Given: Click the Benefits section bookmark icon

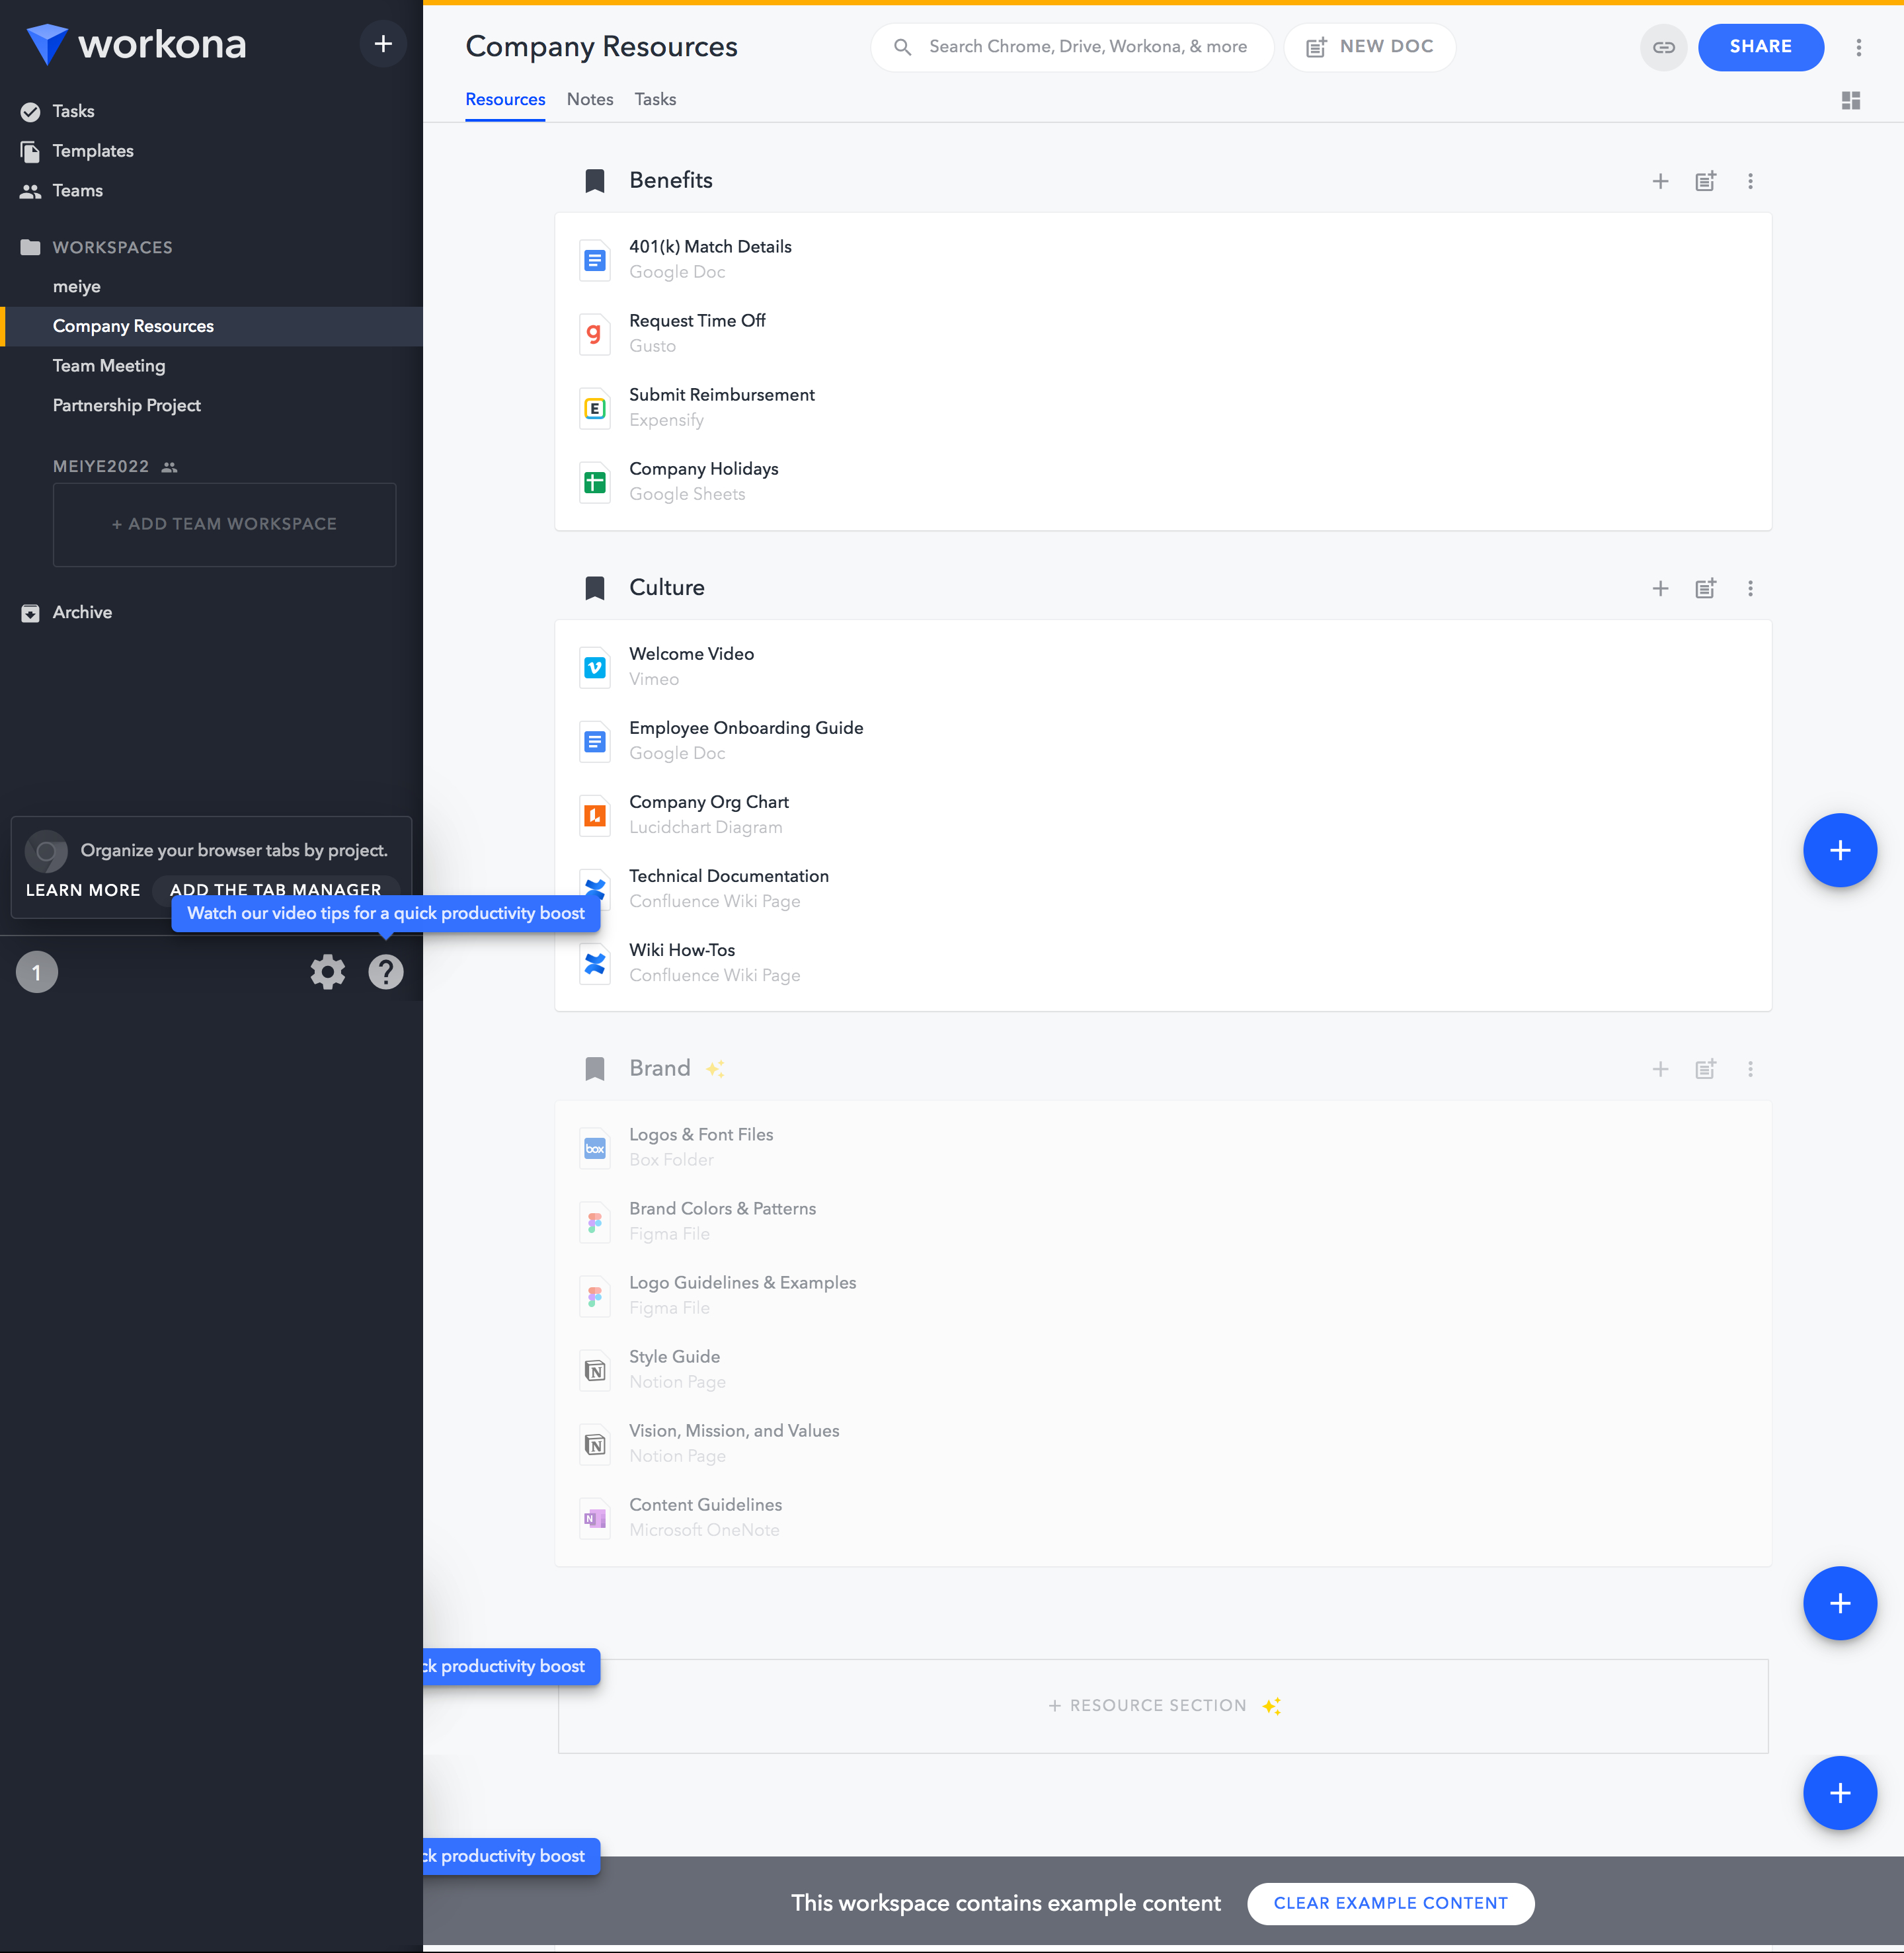Looking at the screenshot, I should [594, 181].
